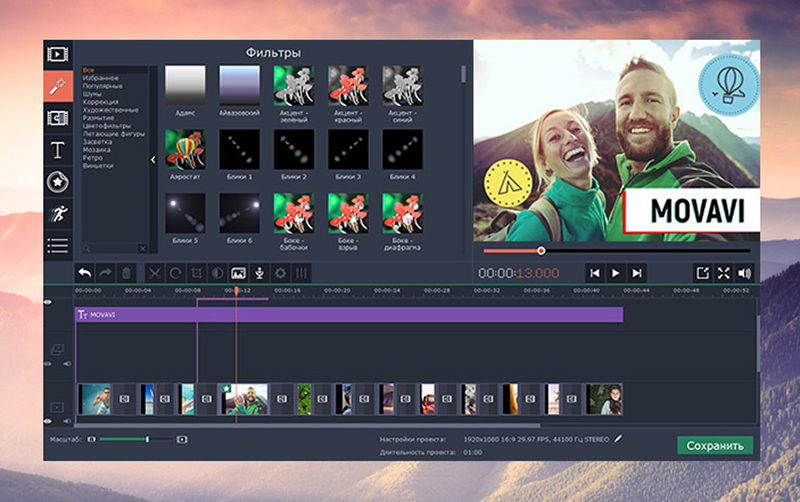
Task: Click the Split scissors icon in toolbar
Action: pos(154,272)
